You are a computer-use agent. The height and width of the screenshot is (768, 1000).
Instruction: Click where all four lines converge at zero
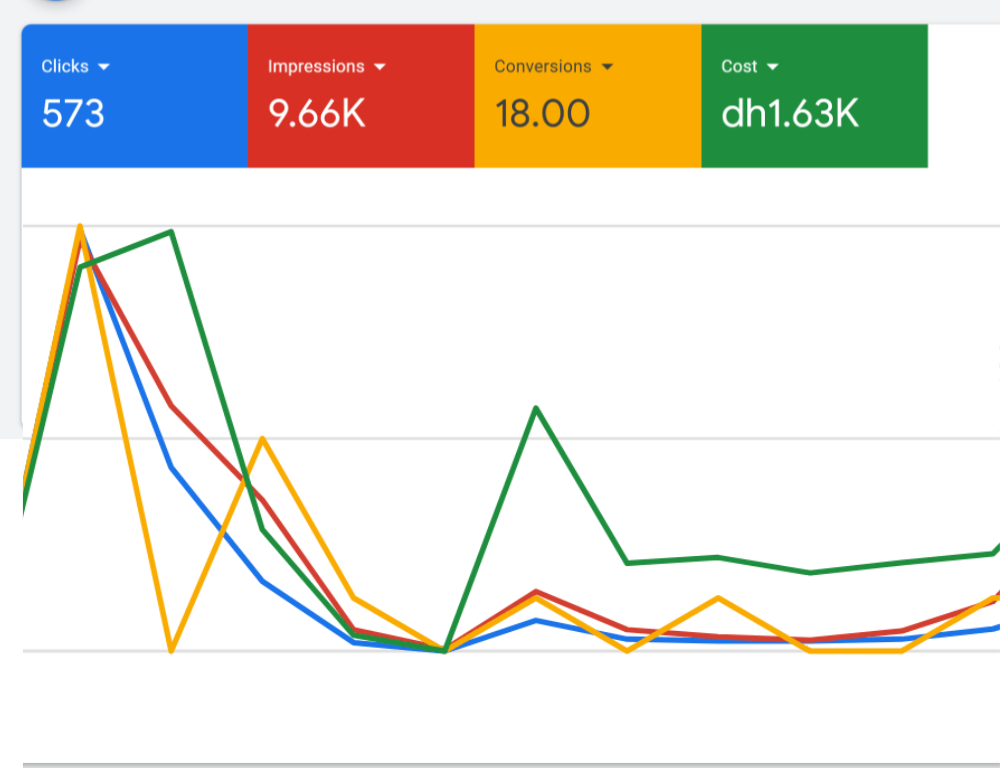[444, 650]
